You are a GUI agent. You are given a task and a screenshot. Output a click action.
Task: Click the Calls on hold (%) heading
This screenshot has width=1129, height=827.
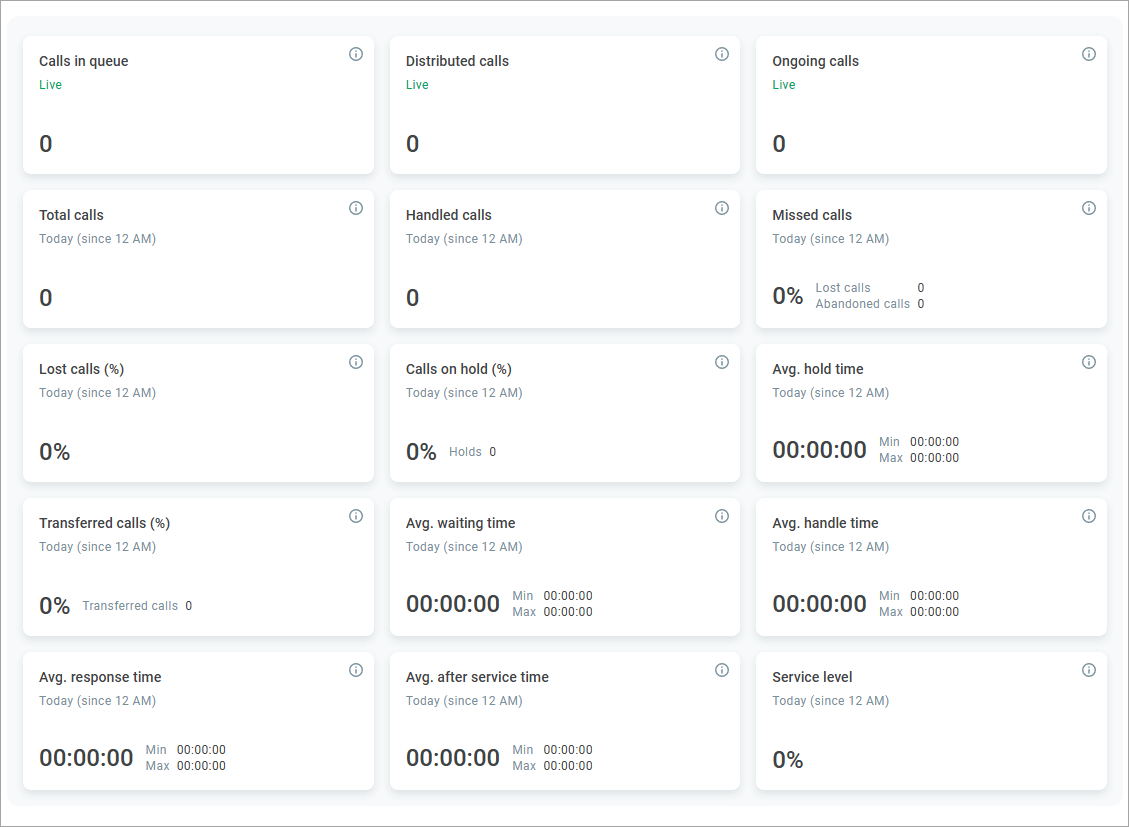click(x=459, y=369)
